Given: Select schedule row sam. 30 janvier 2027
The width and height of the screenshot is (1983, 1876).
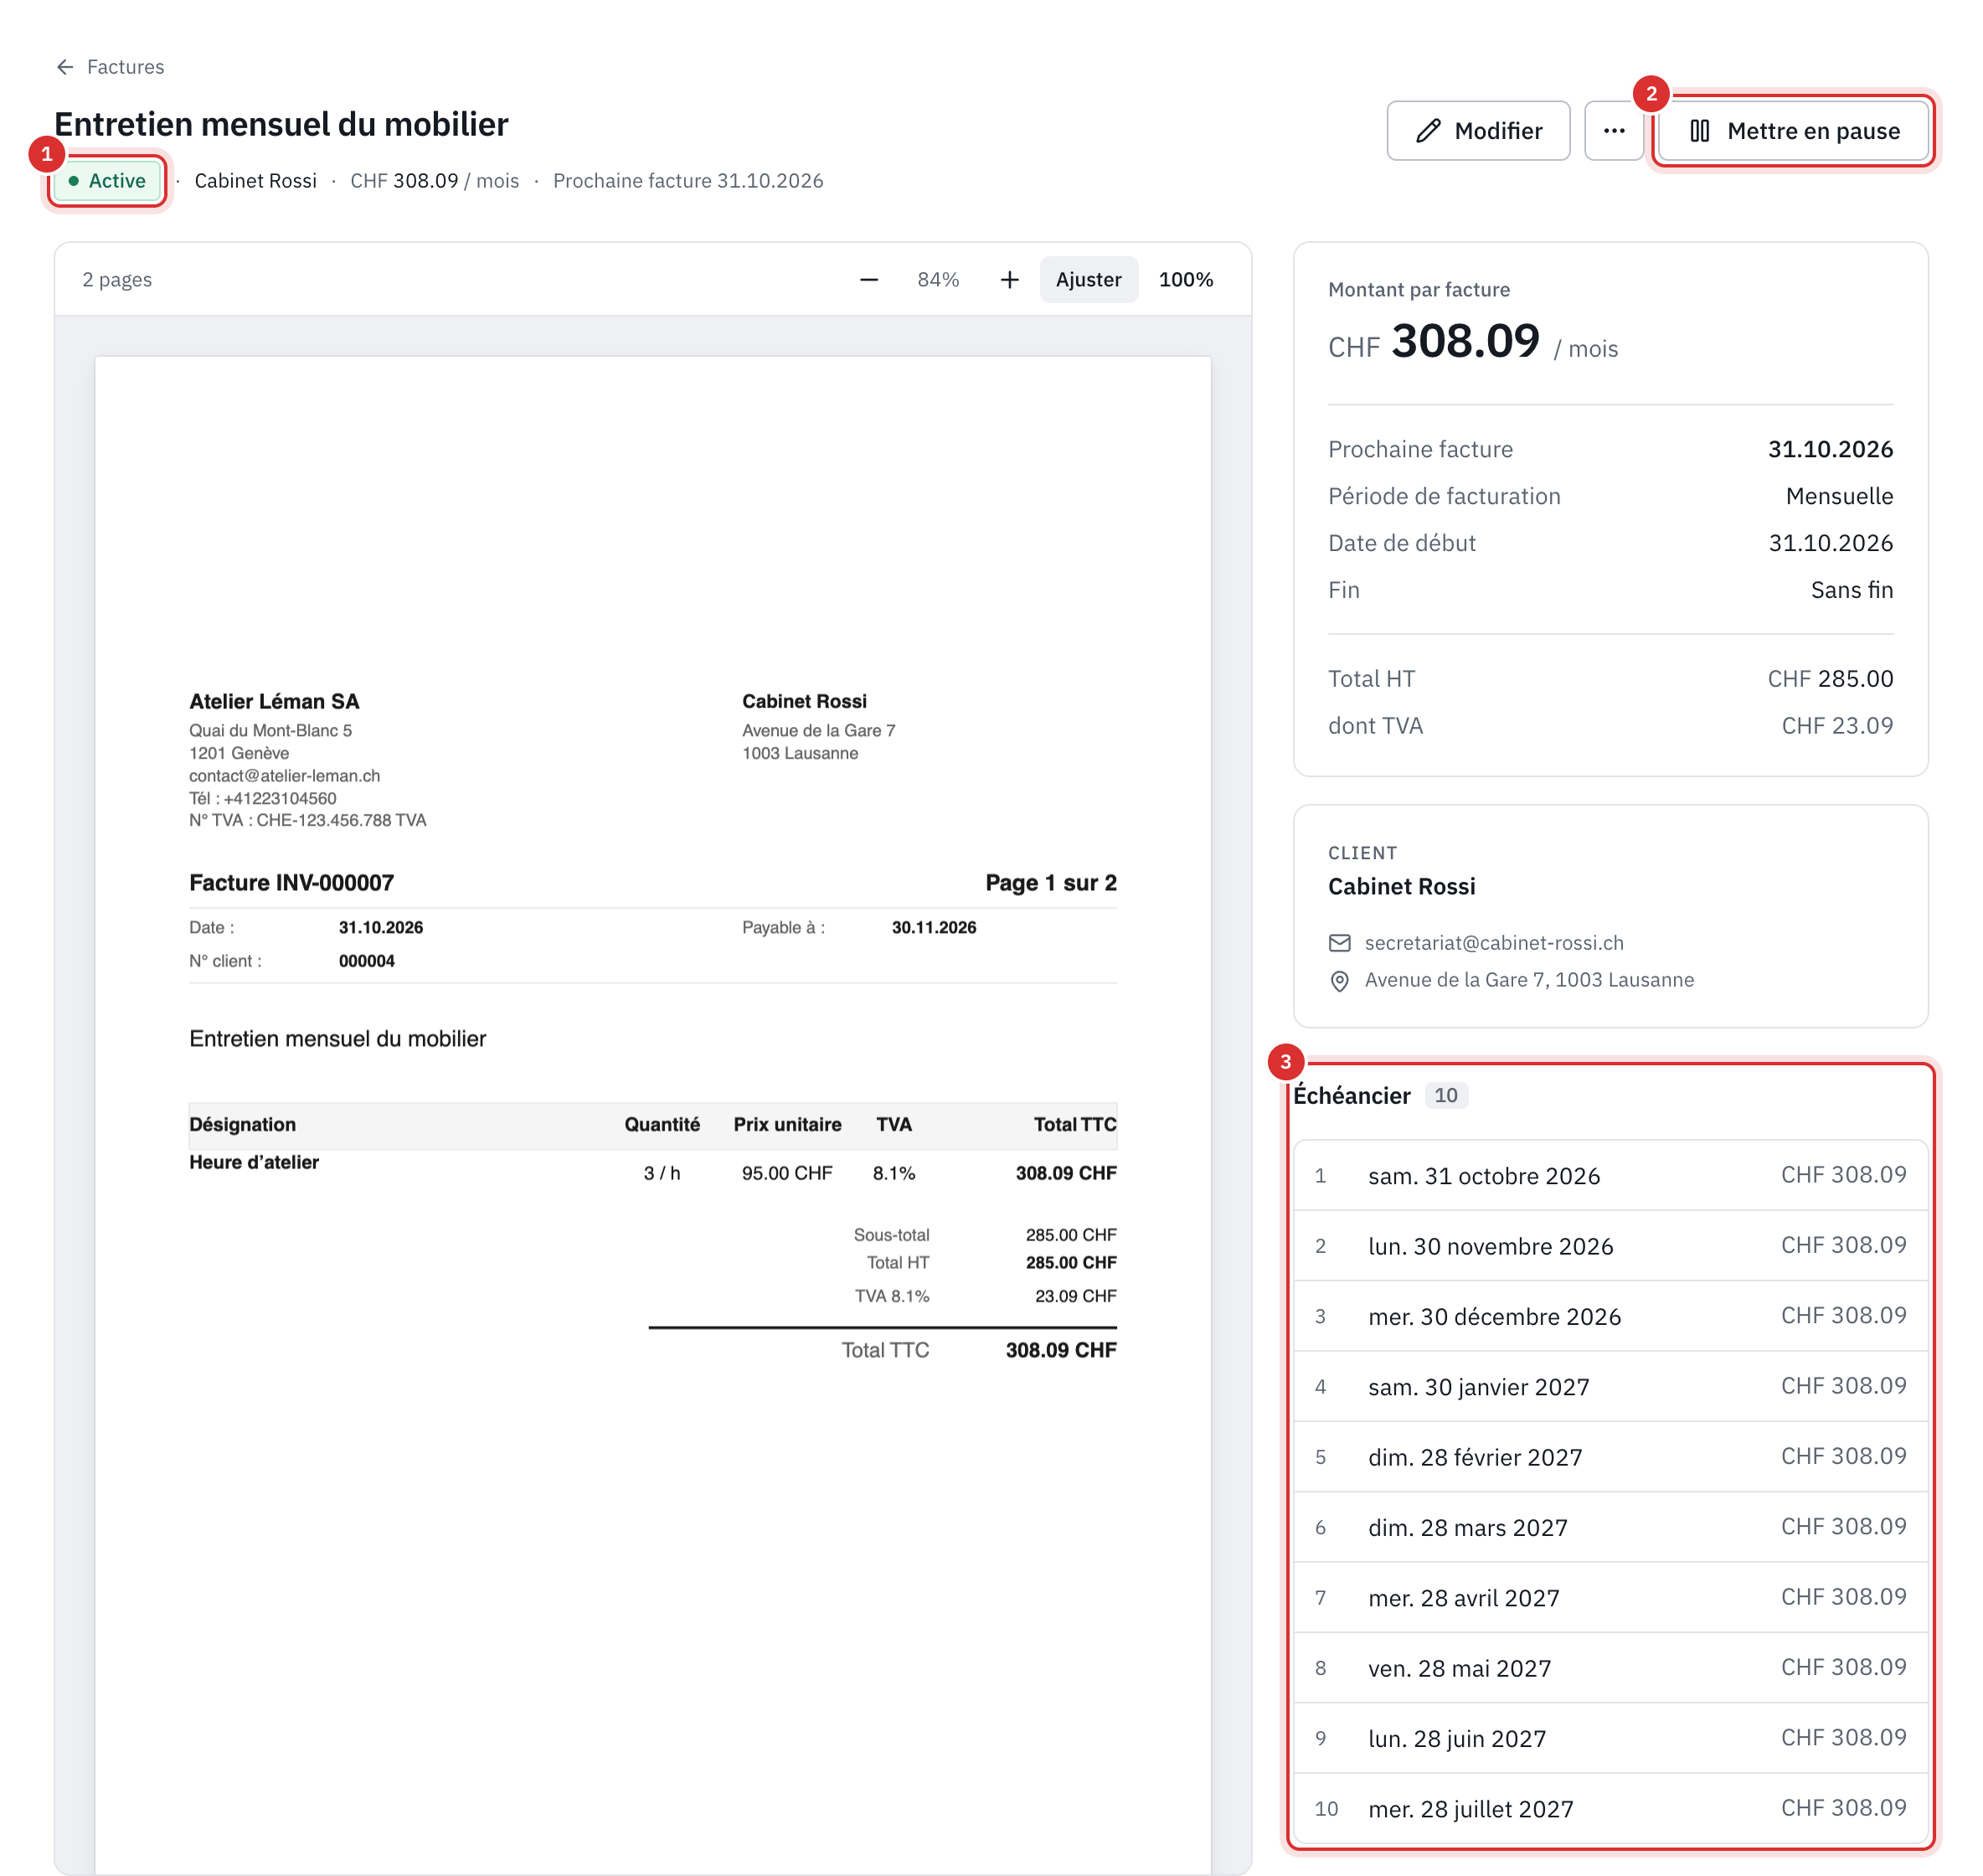Looking at the screenshot, I should 1610,1387.
